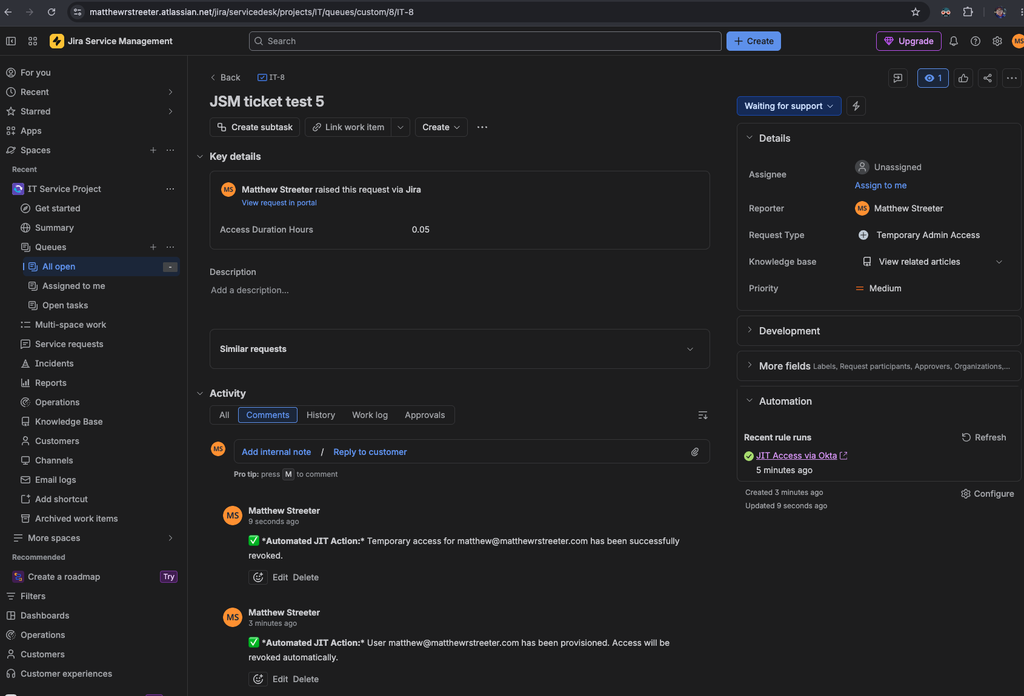This screenshot has width=1024, height=696.
Task: Click the blue Create button in header
Action: point(754,41)
